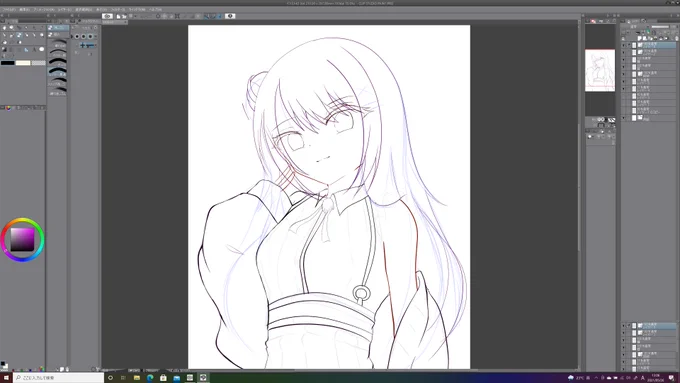Click the New document icon in the command bar
Viewport: 680px width, 383px height.
118,16
